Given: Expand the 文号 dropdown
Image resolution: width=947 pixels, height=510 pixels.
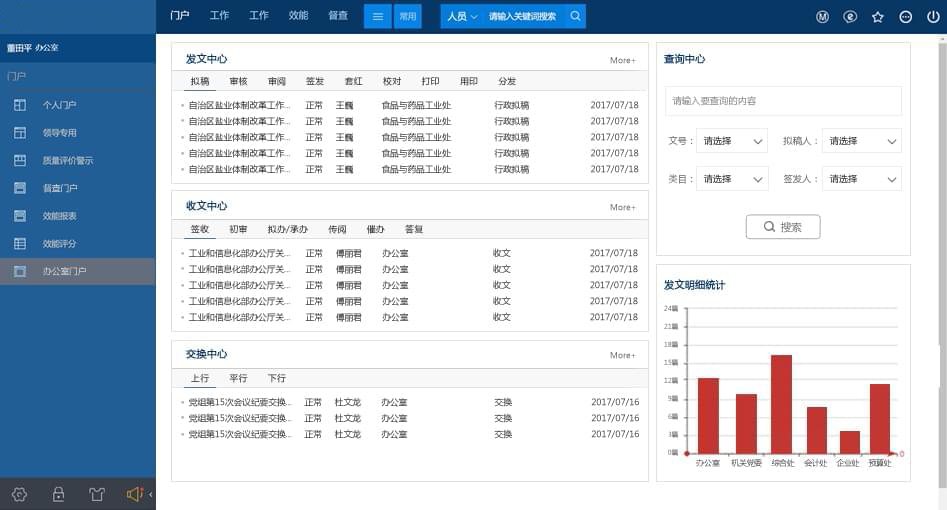Looking at the screenshot, I should tap(733, 141).
